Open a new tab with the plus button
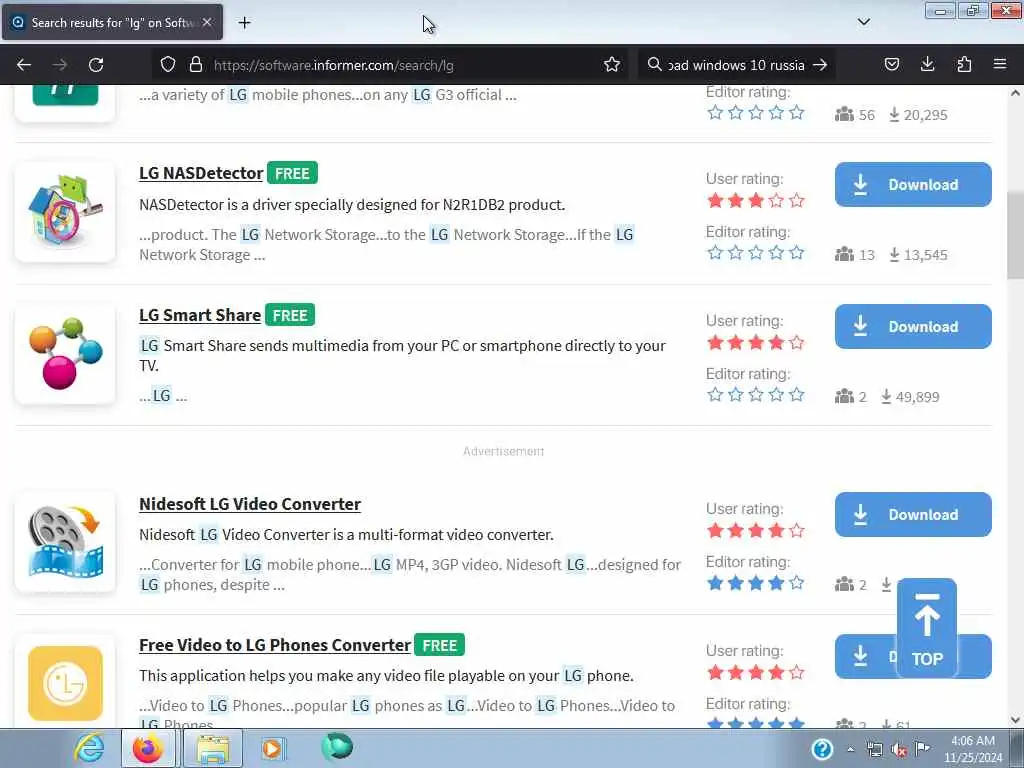 (244, 23)
